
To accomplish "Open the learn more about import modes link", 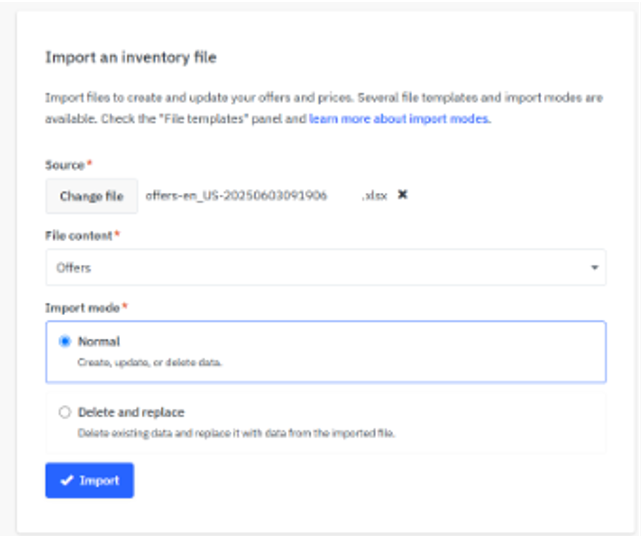I will [400, 119].
